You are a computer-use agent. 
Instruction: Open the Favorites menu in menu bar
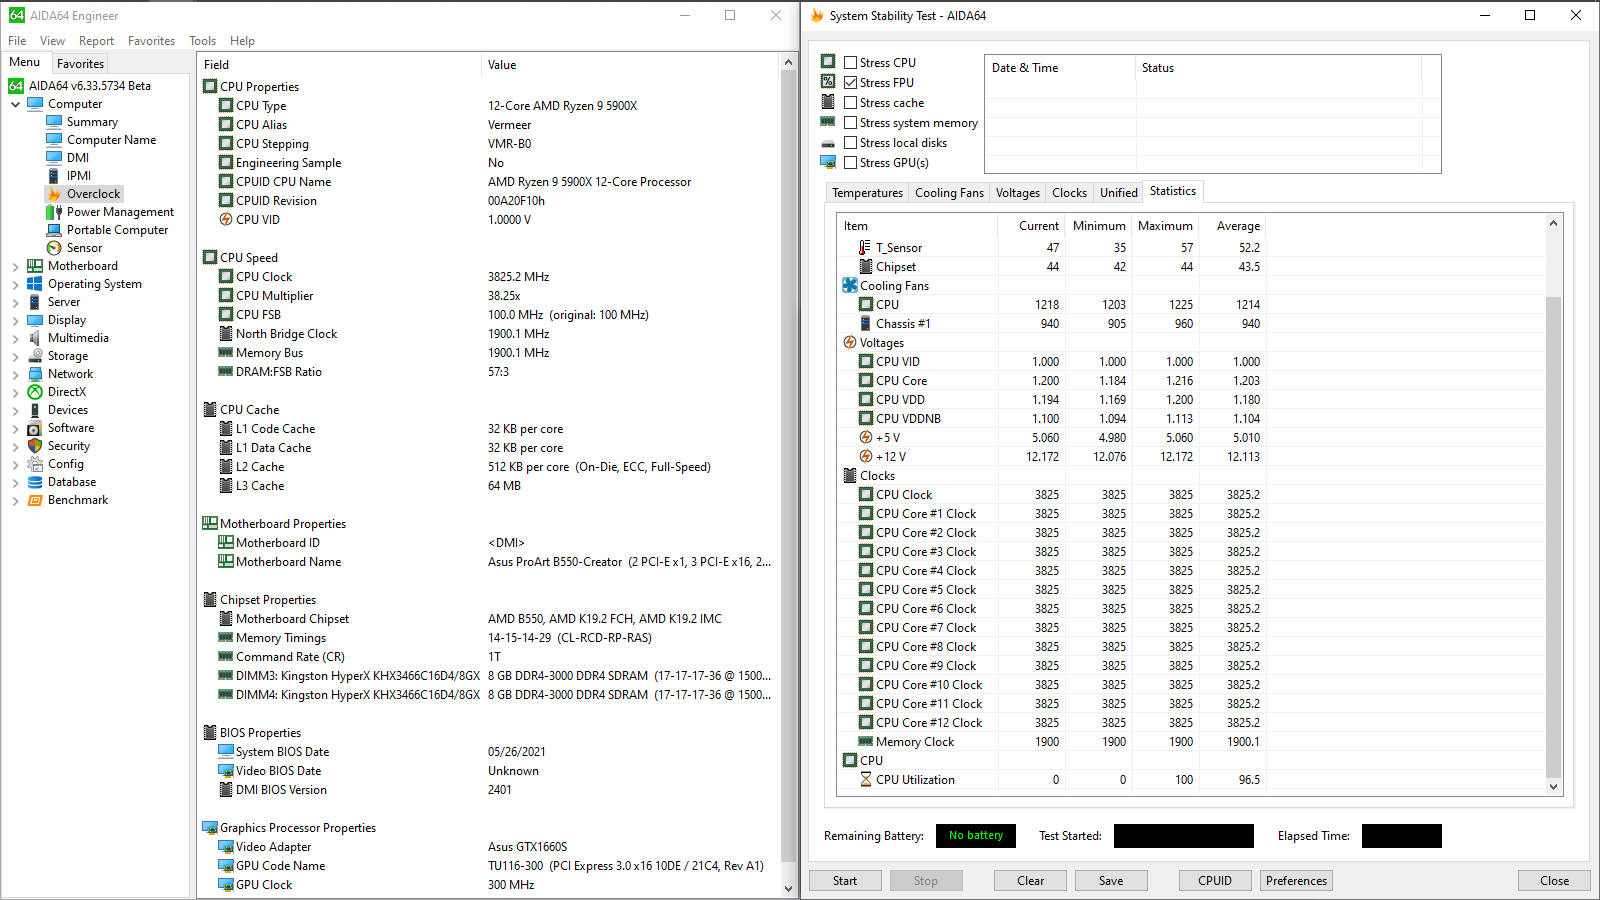pos(151,41)
